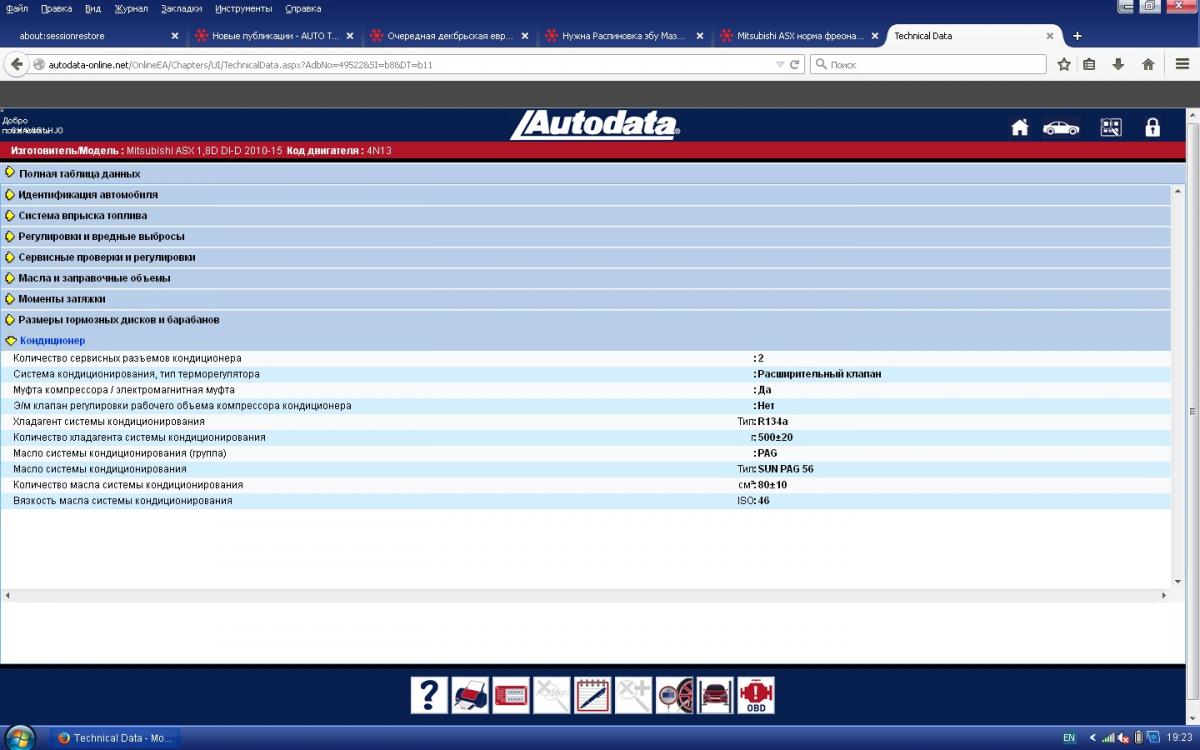Expand 'Сервисные проверки и регулировки' section
The width and height of the screenshot is (1200, 750).
pos(106,257)
